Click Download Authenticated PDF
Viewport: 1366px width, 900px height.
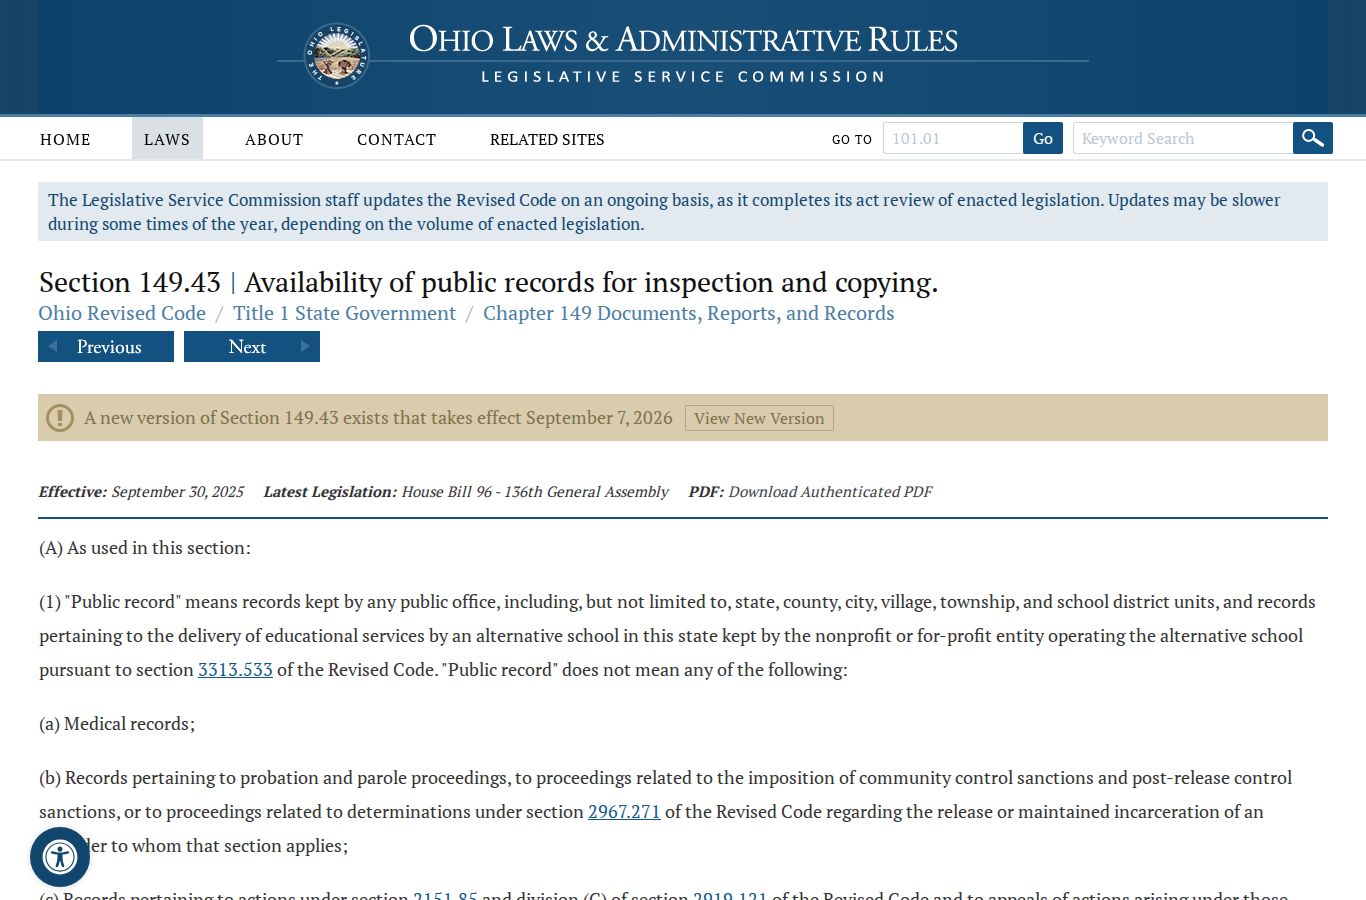[830, 492]
